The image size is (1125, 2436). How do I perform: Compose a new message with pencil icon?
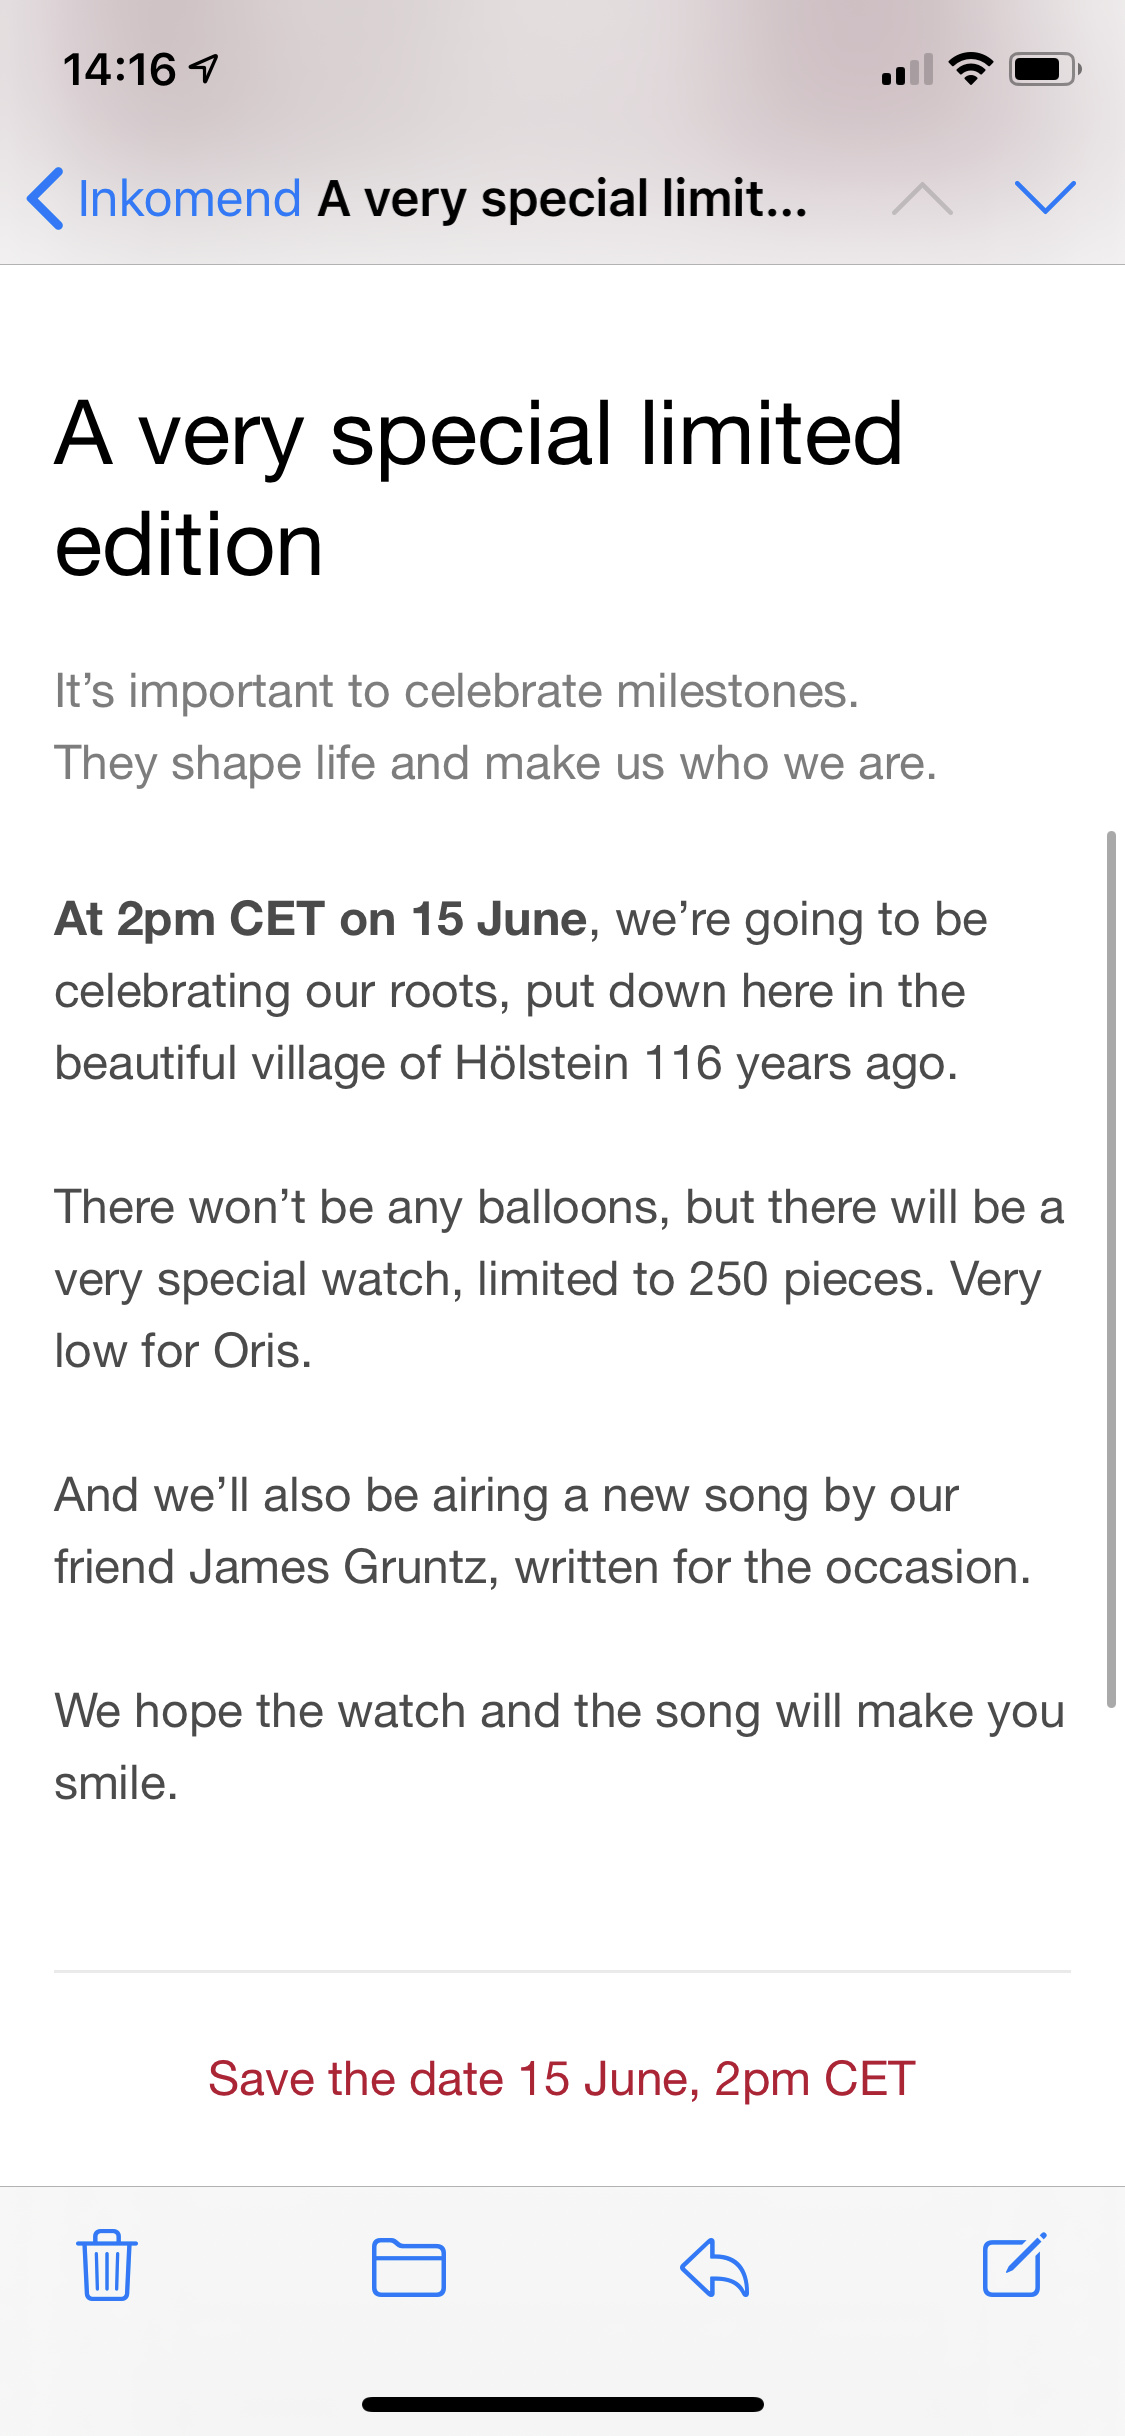[x=1014, y=2265]
